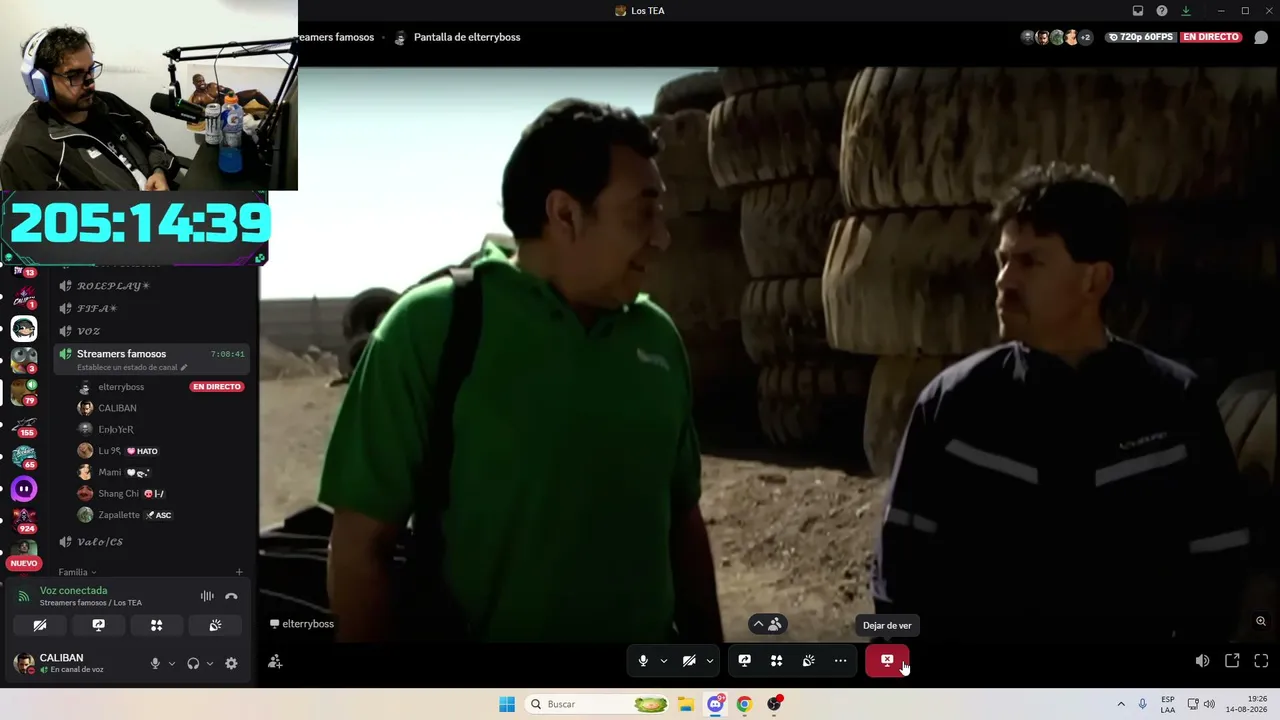Open microphone options arrow in stream controls

tap(663, 661)
